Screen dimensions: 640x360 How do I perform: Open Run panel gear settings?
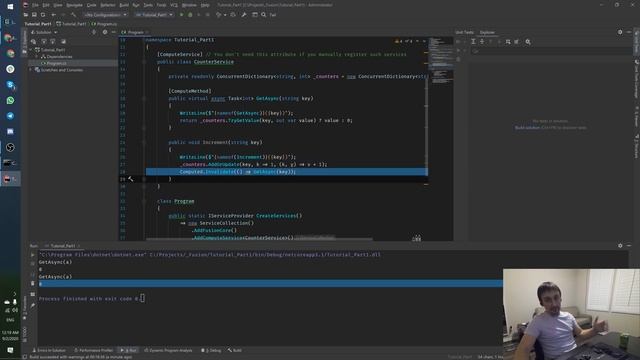tap(620, 246)
